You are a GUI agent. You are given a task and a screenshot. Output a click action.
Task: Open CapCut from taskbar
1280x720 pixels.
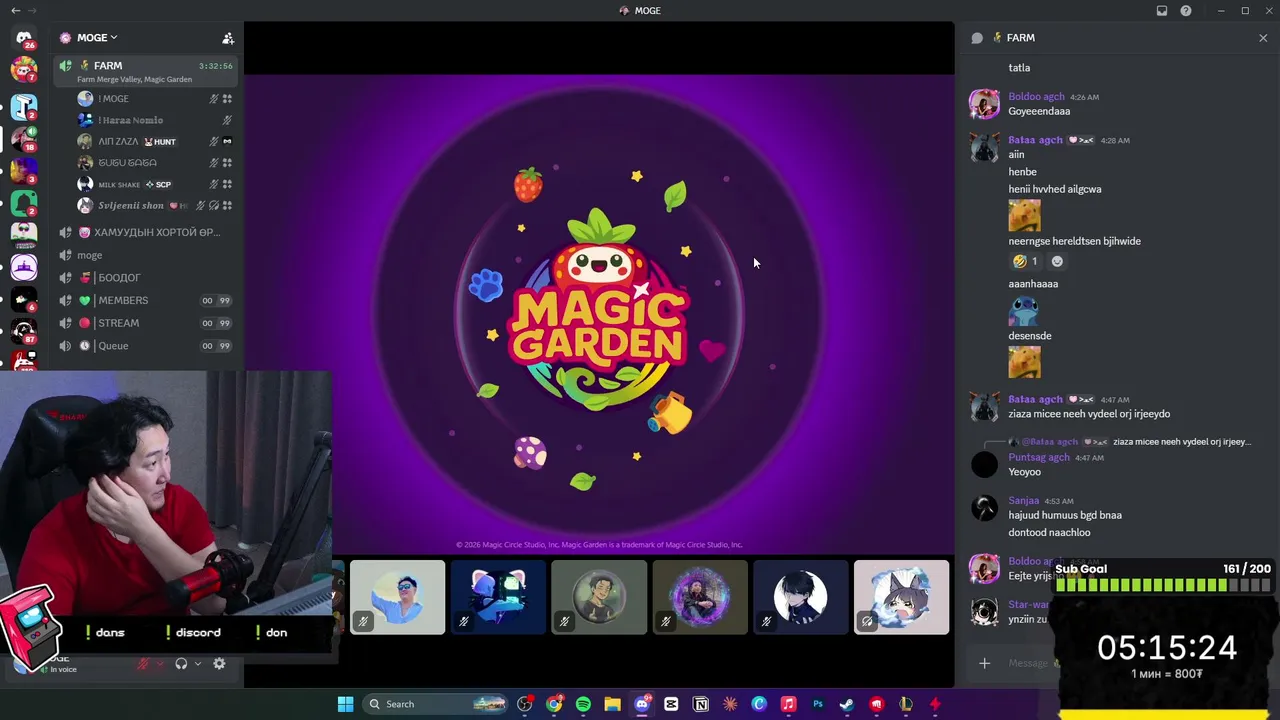click(671, 704)
